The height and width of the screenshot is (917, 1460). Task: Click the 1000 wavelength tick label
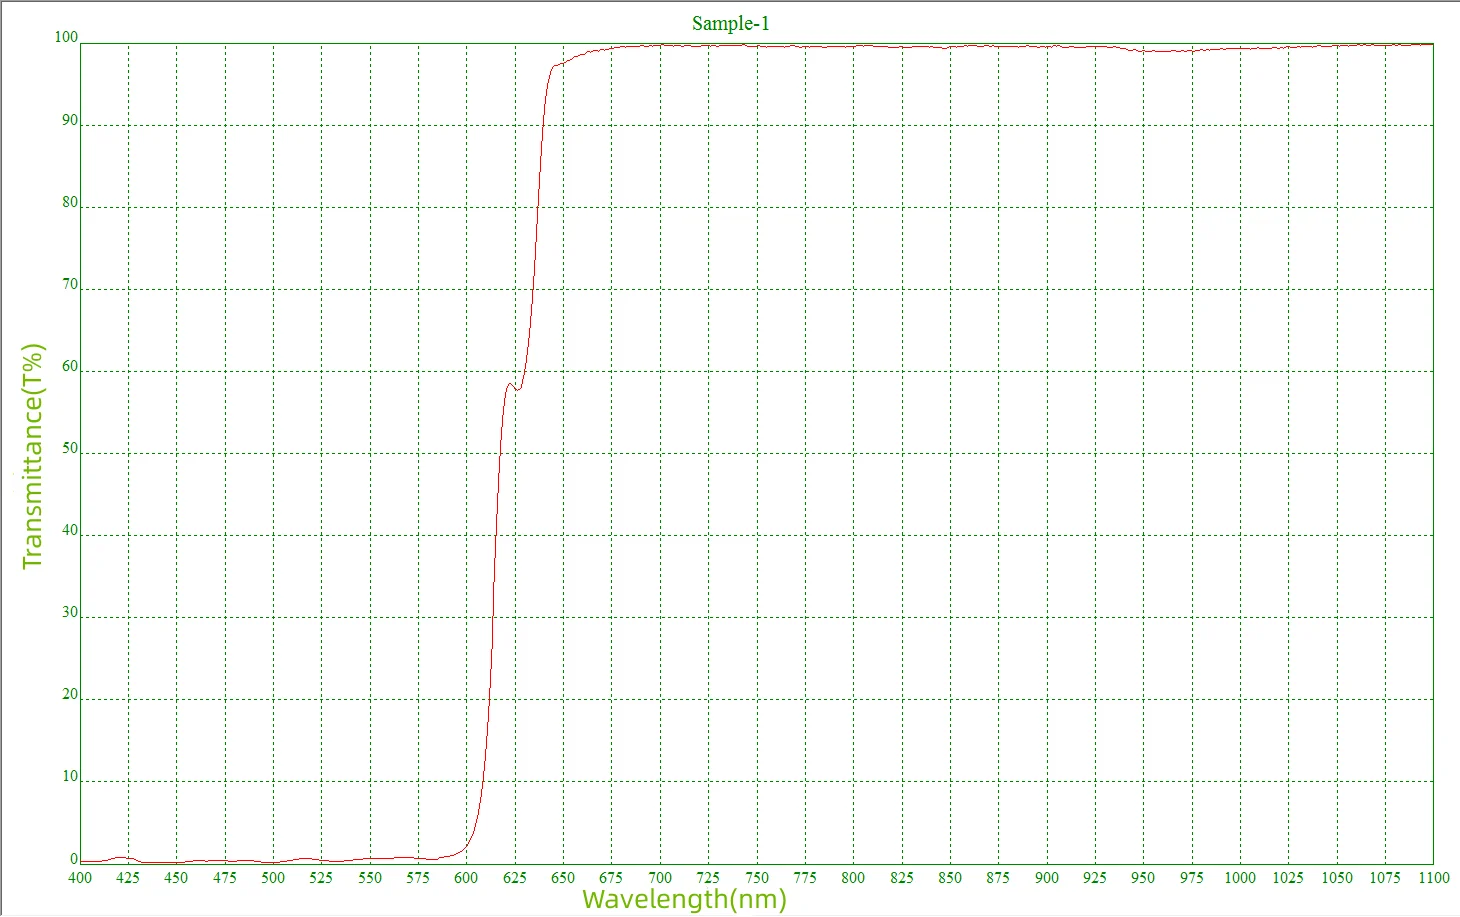click(1240, 877)
